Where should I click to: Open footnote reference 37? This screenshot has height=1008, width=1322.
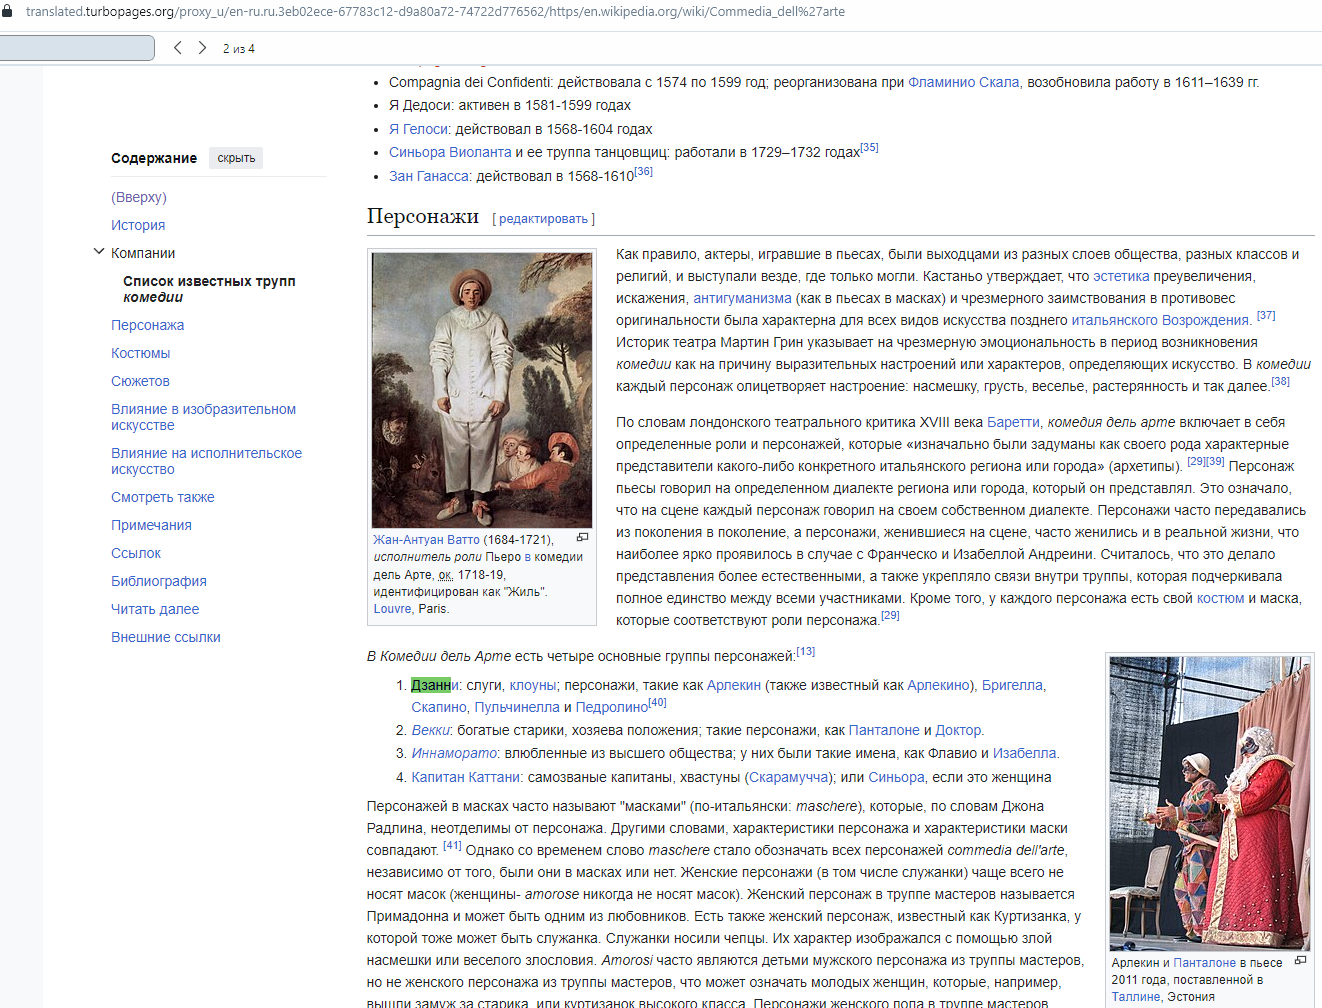pos(1266,316)
